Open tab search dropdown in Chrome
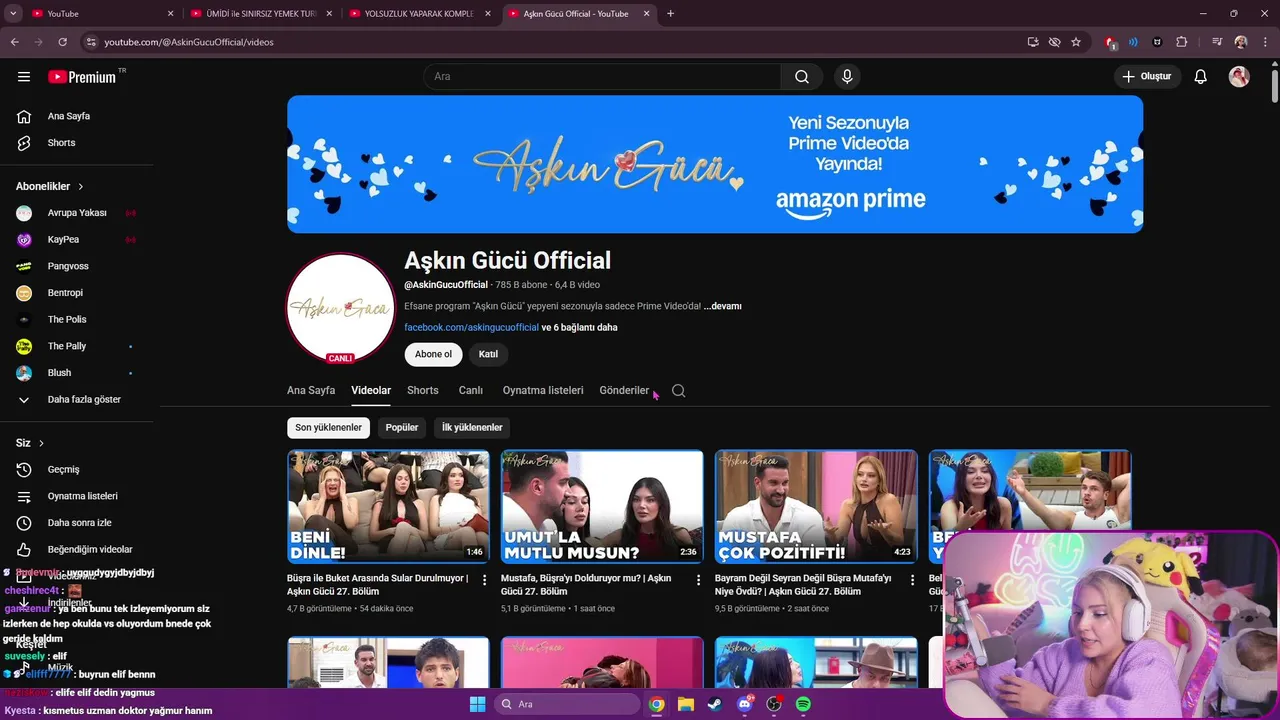 click(13, 14)
